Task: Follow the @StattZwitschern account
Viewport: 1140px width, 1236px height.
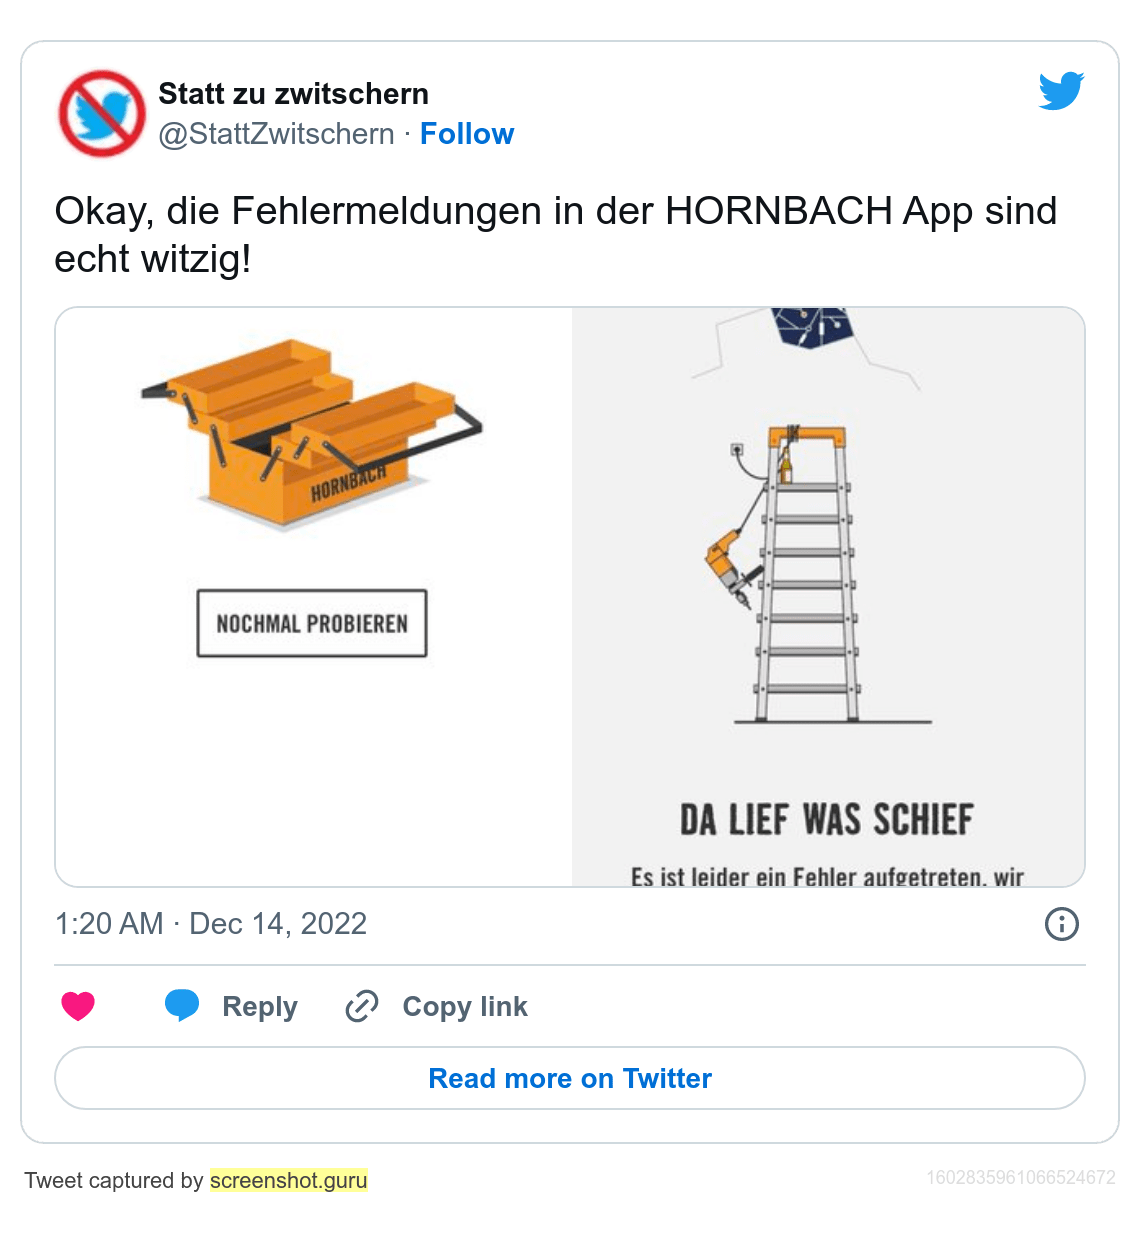Action: [467, 134]
